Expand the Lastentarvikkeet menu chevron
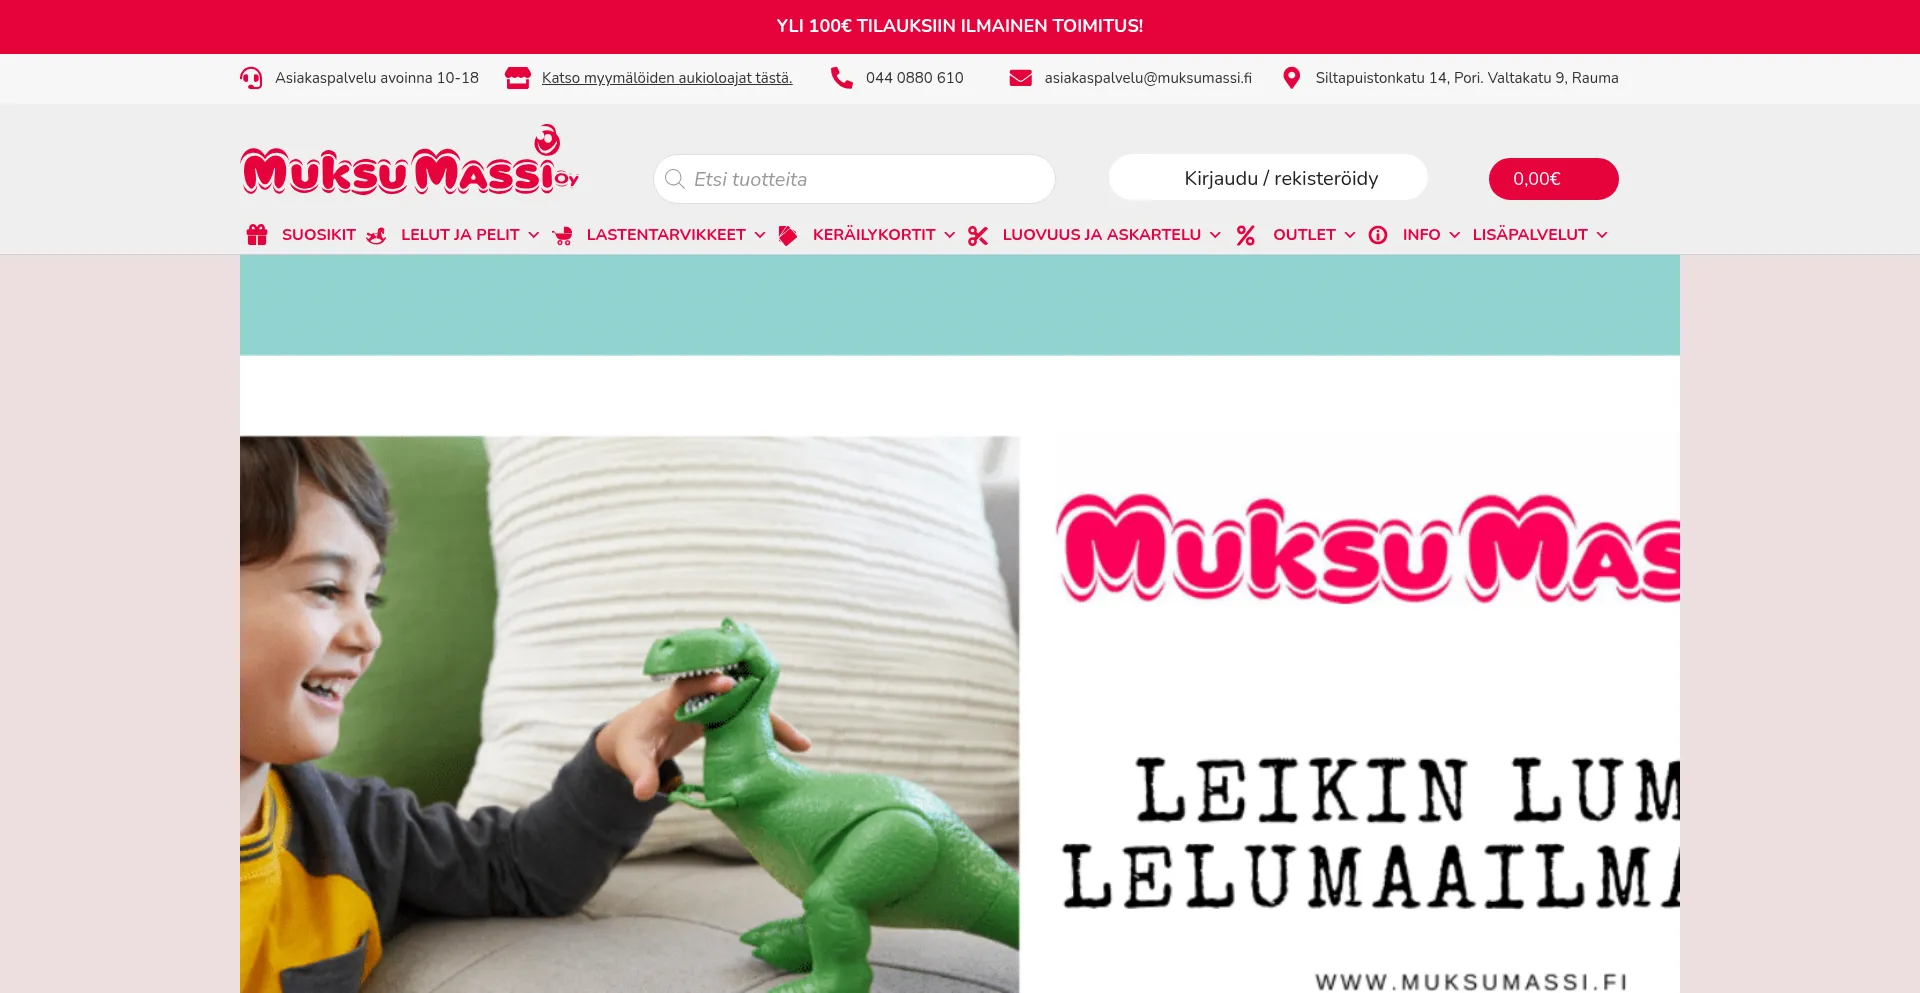The height and width of the screenshot is (993, 1920). click(x=760, y=235)
